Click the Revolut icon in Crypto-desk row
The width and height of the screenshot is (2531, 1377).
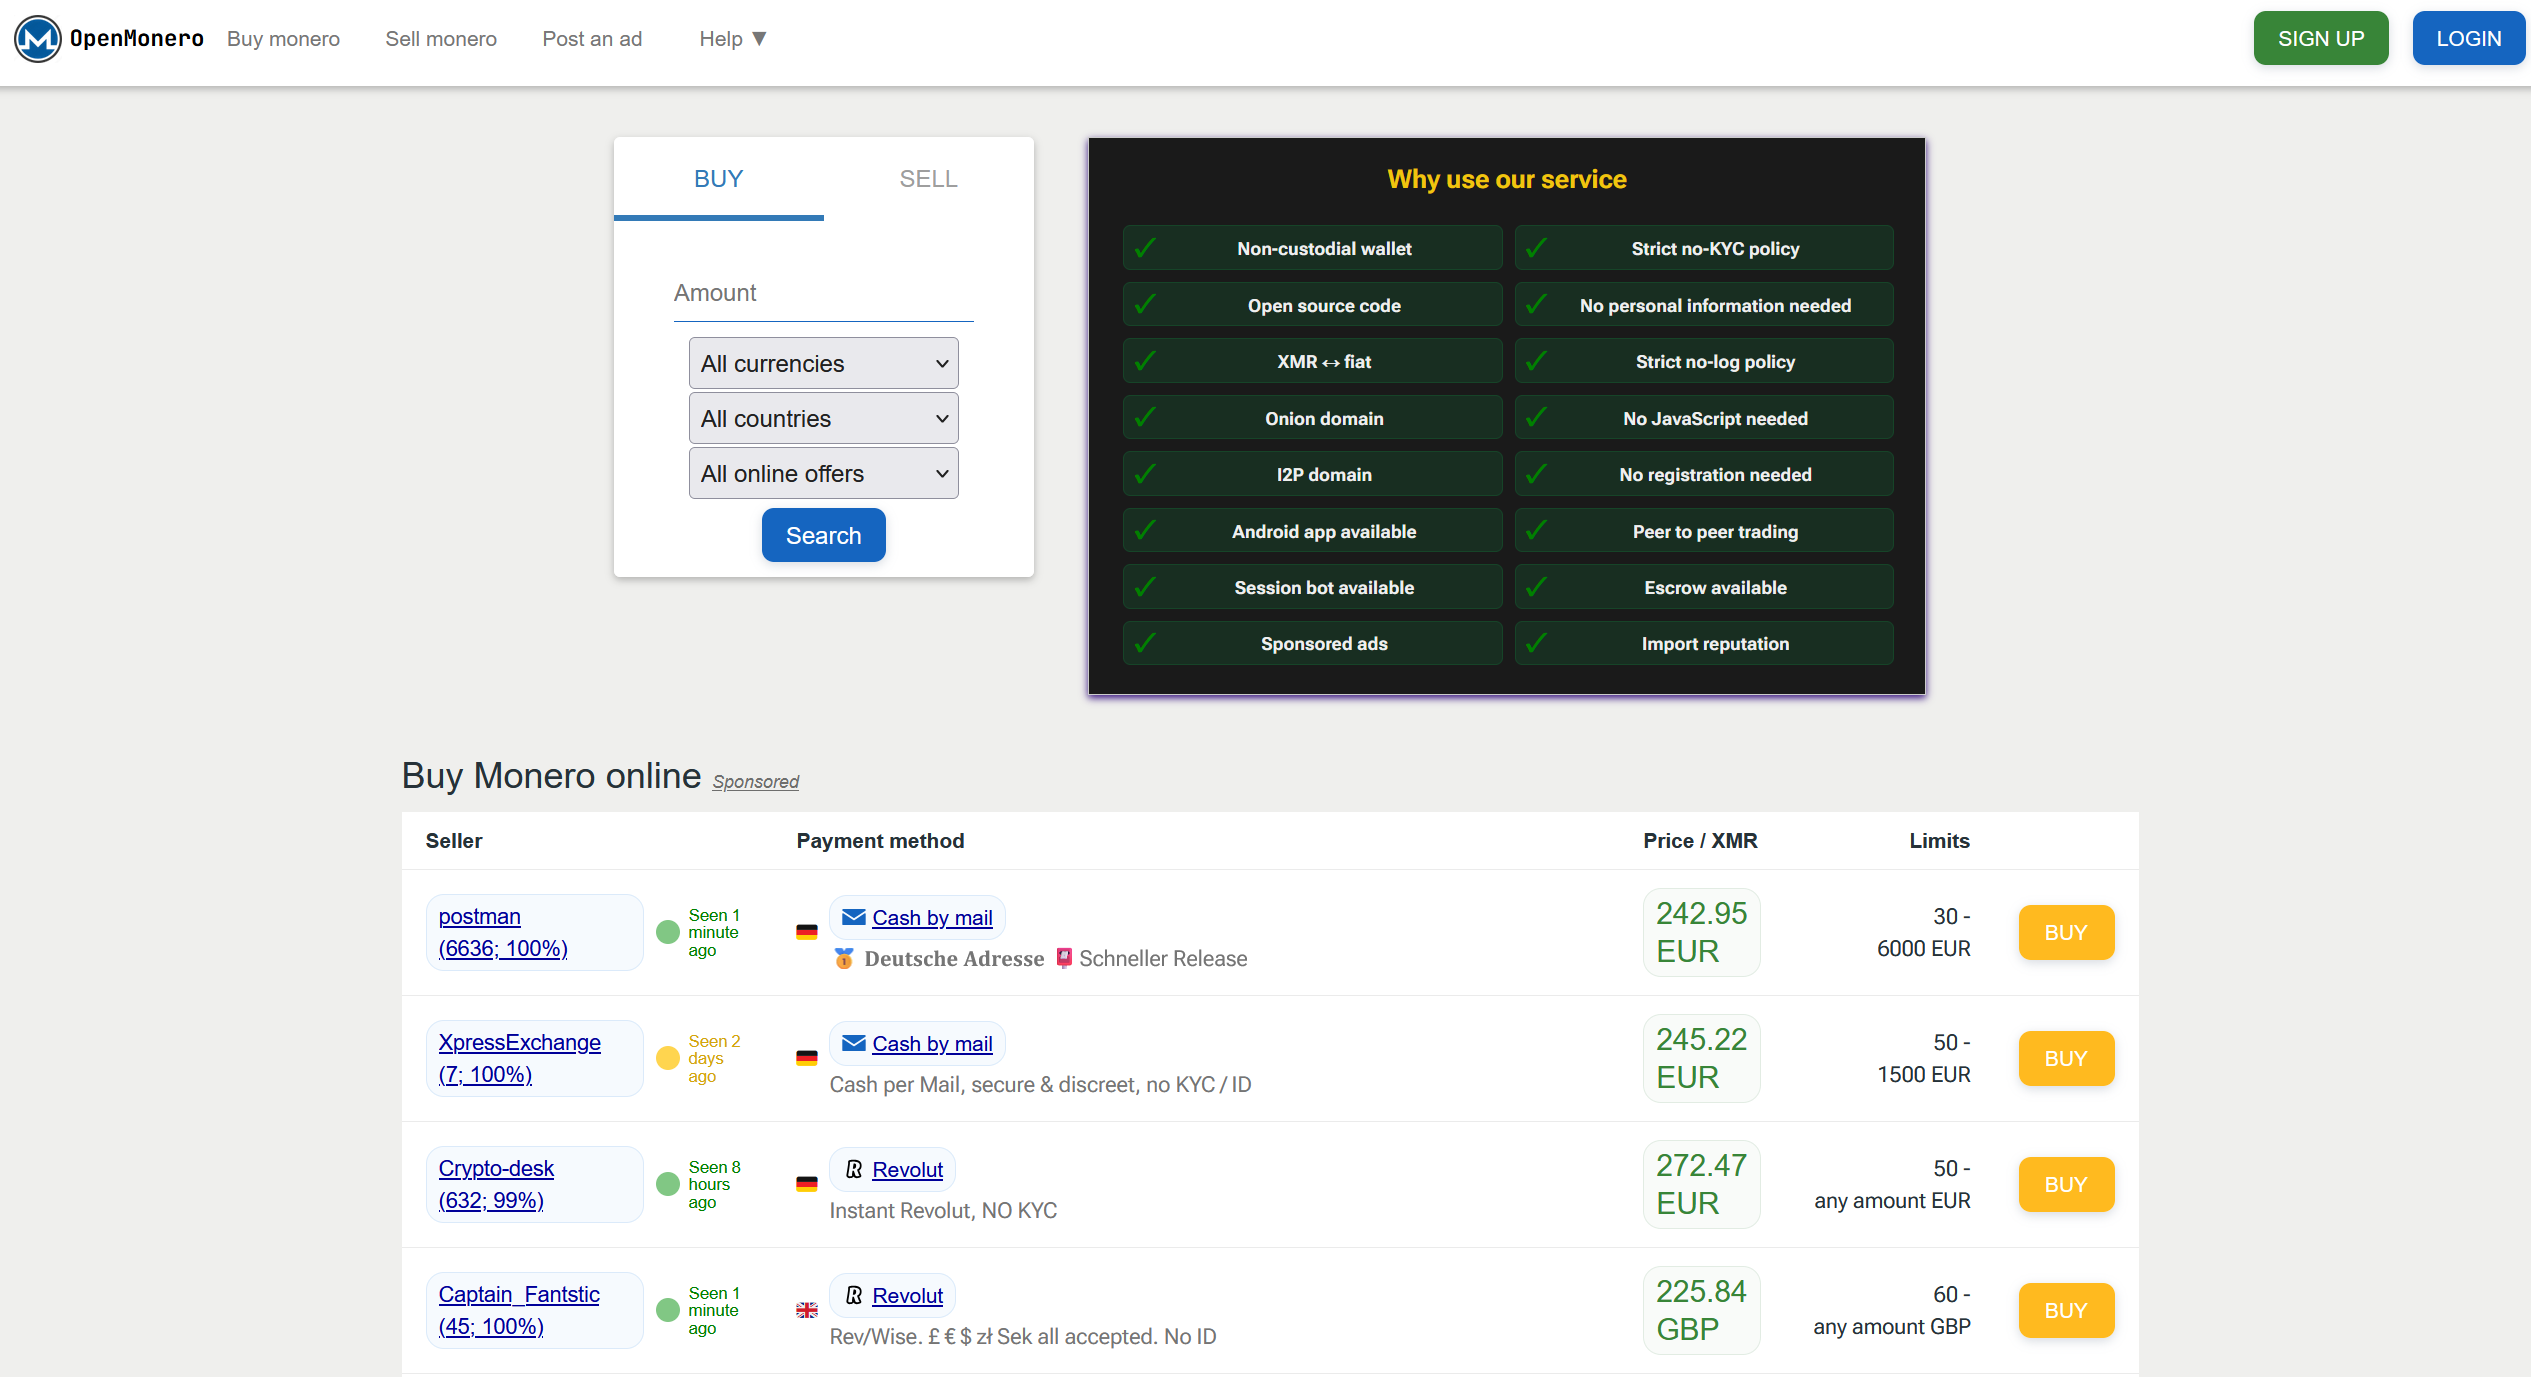pos(854,1169)
